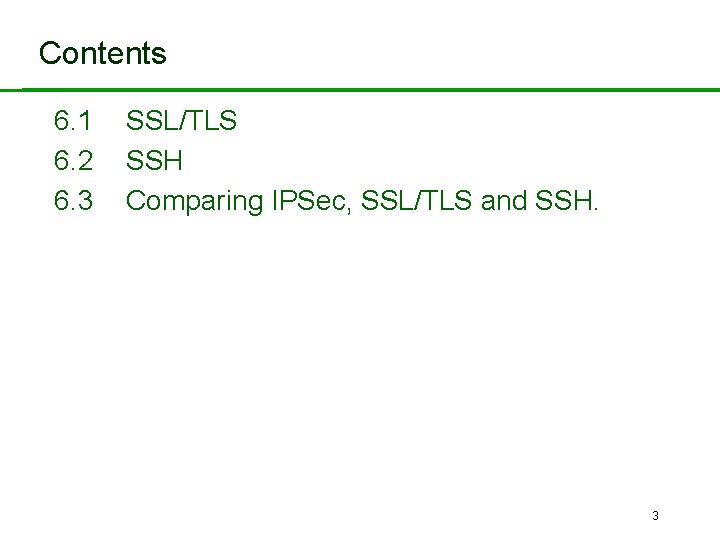Select the 6.3 section number
This screenshot has height=540, width=720.
pyautogui.click(x=73, y=201)
